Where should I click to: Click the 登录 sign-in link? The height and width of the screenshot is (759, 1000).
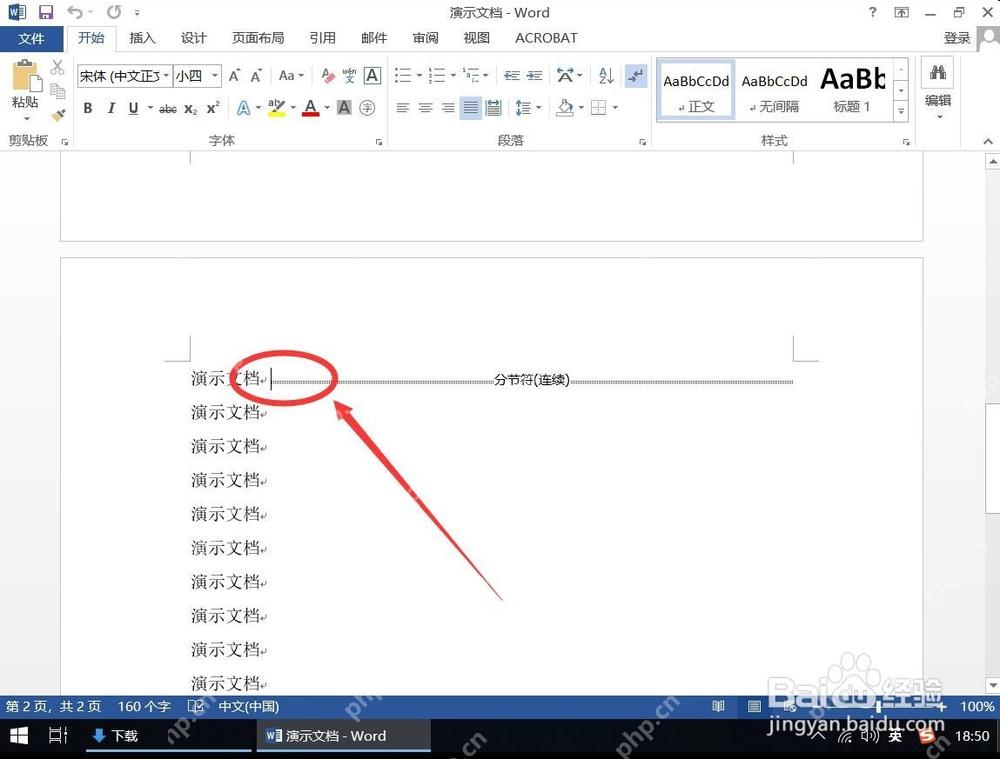click(x=957, y=38)
